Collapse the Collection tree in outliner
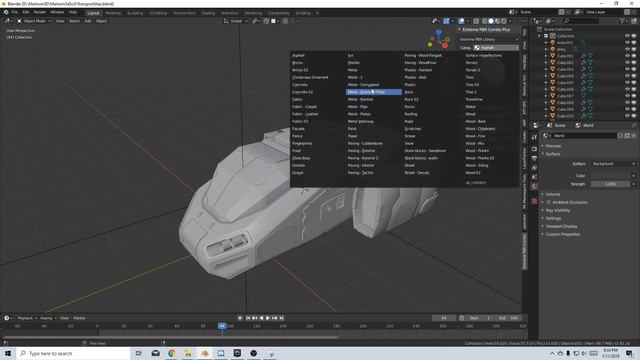 [x=540, y=36]
